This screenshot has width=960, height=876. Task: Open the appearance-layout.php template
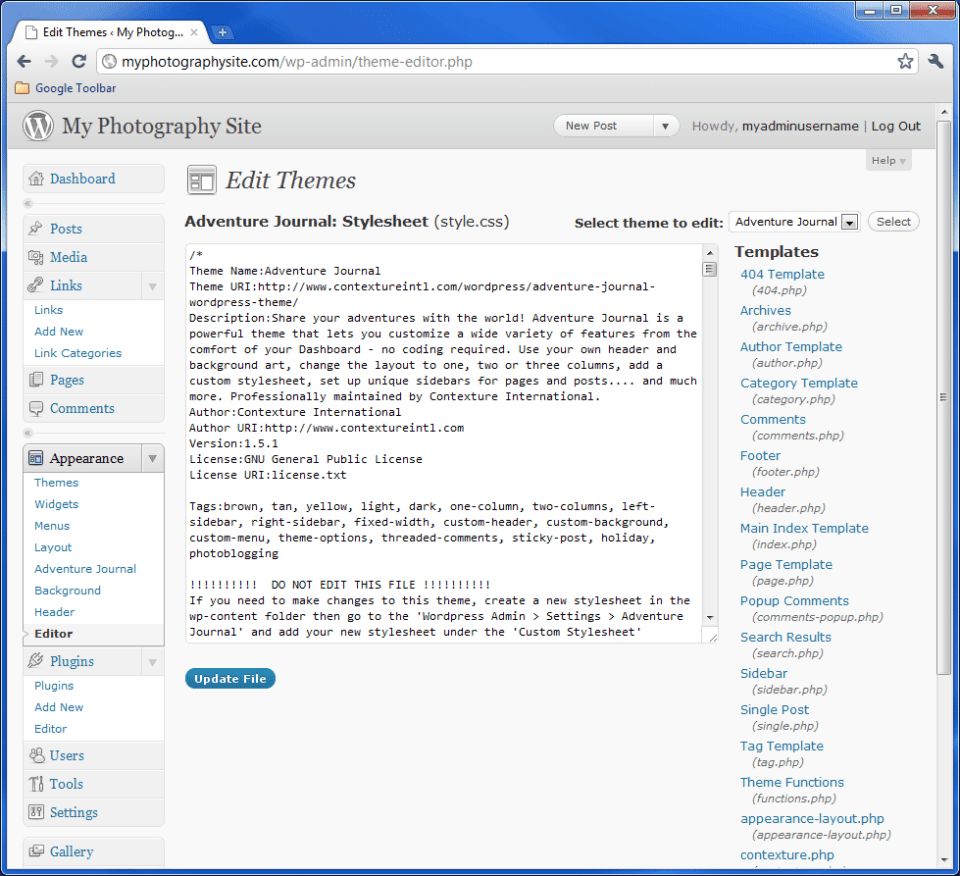[x=812, y=818]
